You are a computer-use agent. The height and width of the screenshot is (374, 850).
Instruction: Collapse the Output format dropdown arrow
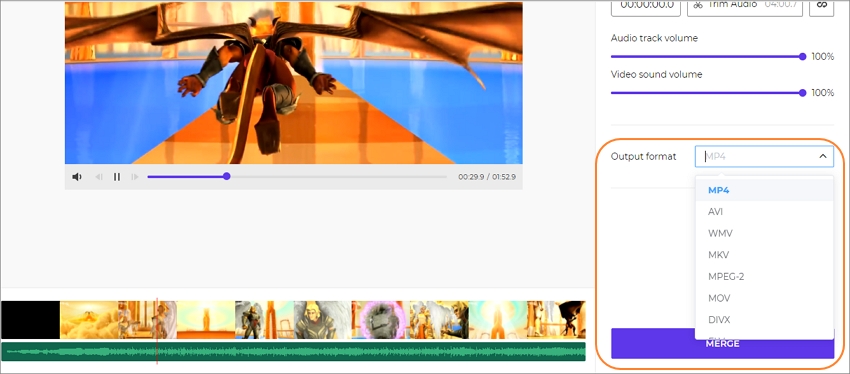point(822,156)
